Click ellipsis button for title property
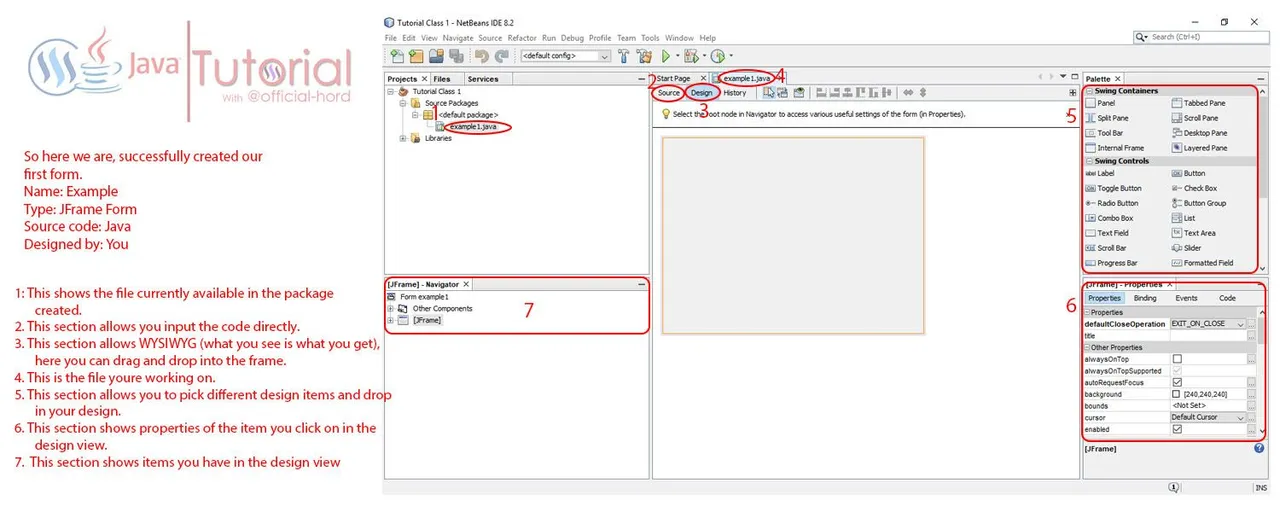The width and height of the screenshot is (1280, 512). tap(1251, 336)
